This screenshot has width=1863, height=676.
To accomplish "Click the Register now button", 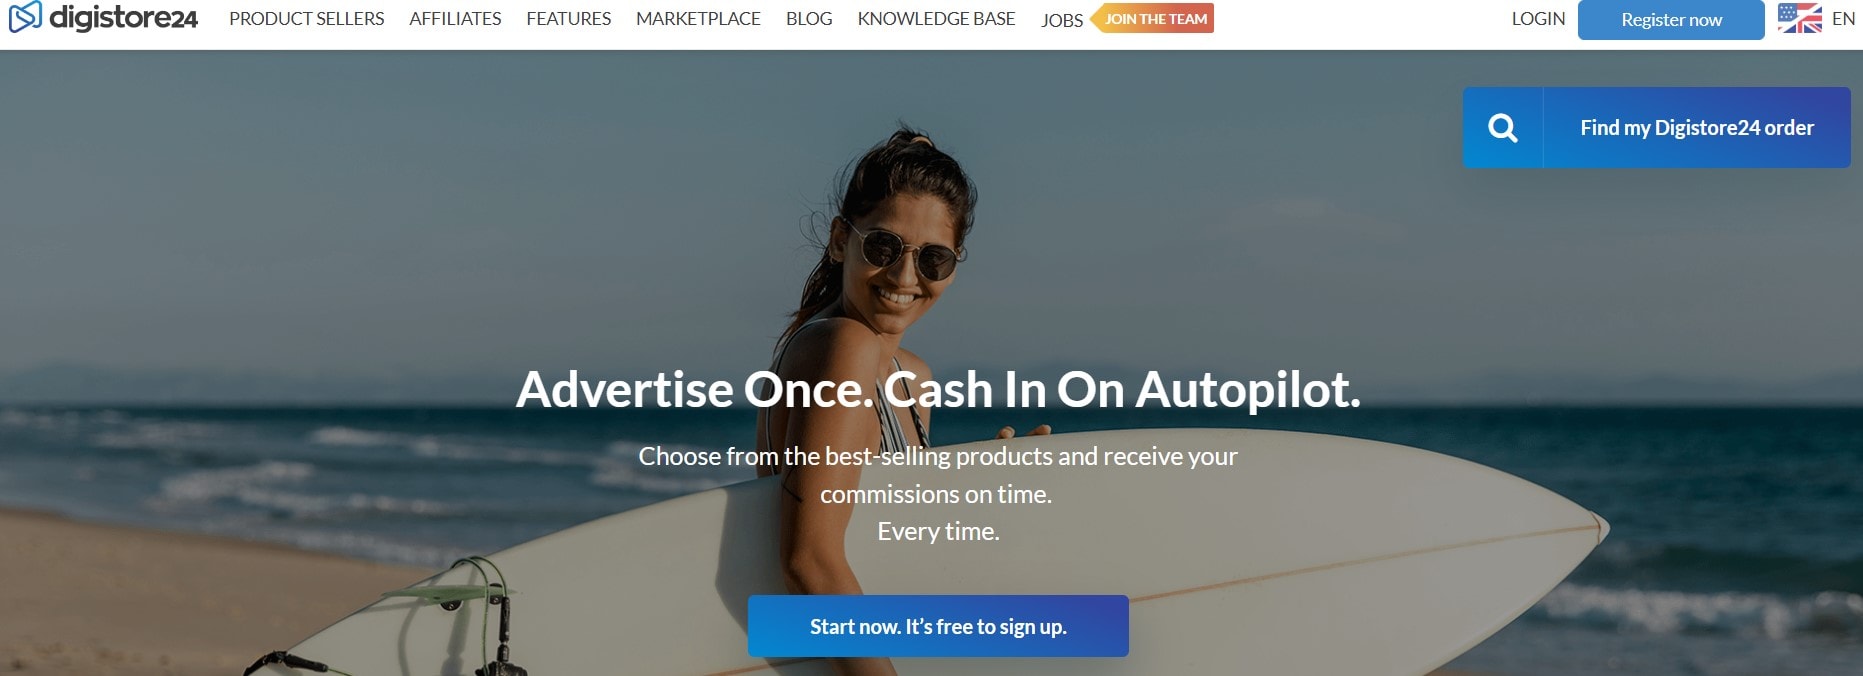I will 1671,20.
